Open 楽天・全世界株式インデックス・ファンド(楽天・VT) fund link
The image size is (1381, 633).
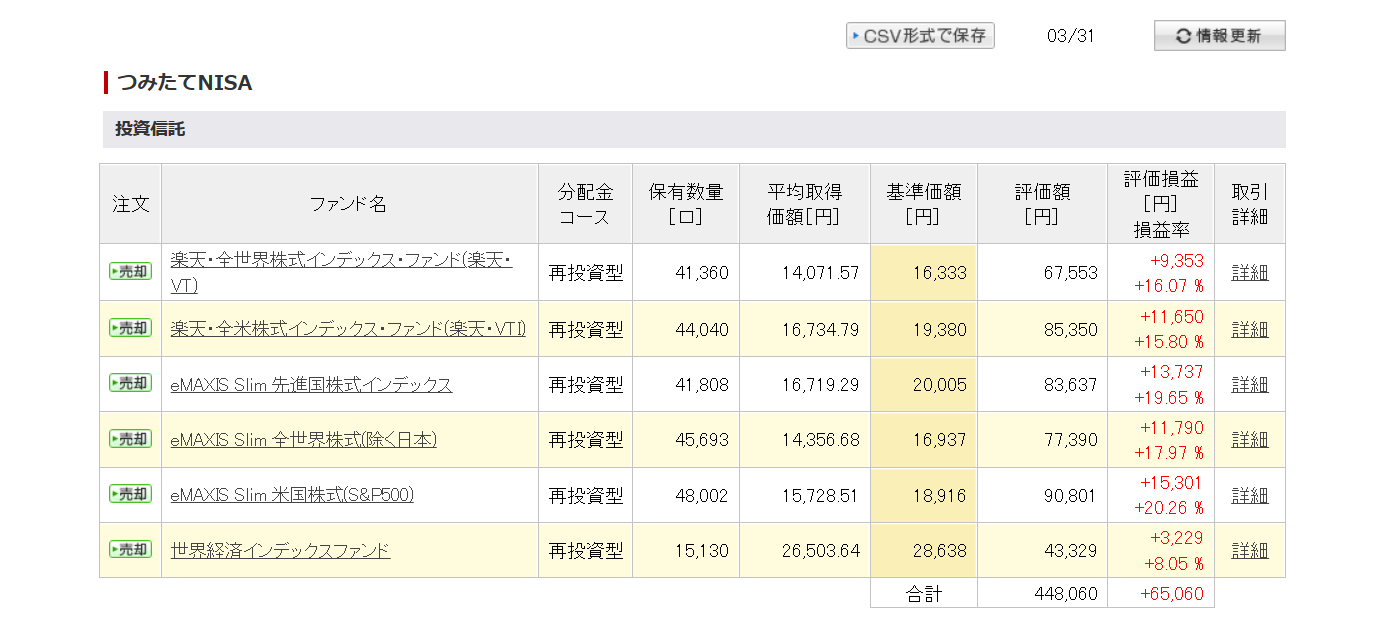[x=341, y=272]
